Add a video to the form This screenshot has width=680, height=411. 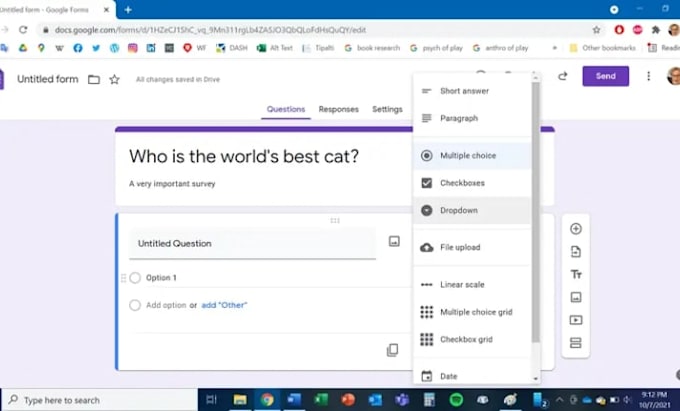[575, 320]
